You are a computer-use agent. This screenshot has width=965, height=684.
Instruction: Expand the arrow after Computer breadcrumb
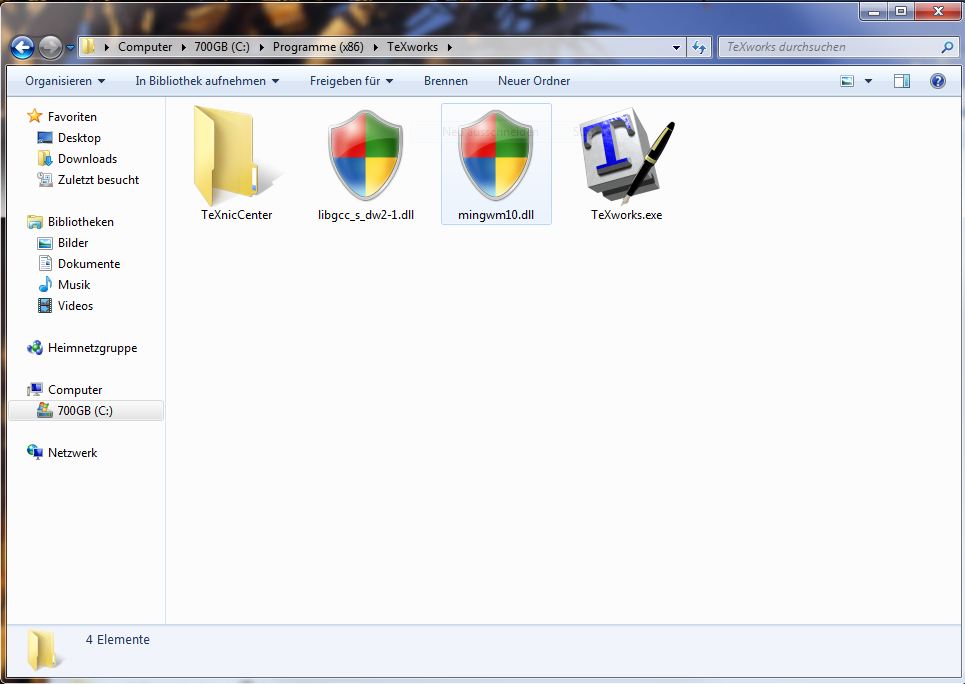point(183,47)
